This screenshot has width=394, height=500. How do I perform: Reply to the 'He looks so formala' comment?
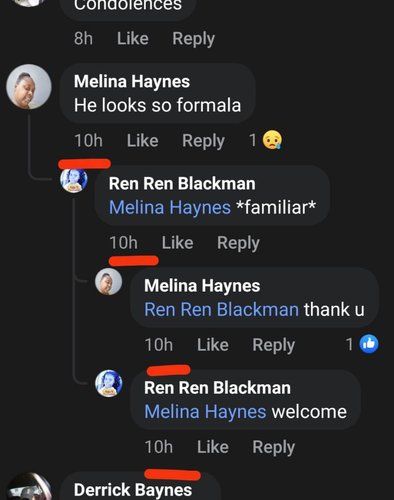[x=203, y=141]
